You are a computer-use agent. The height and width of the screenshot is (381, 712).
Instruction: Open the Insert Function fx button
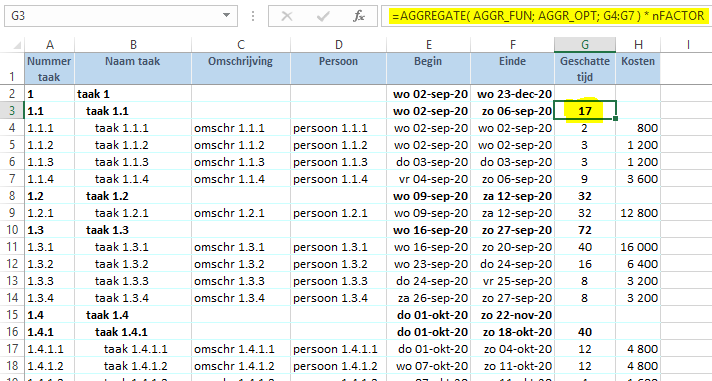click(x=359, y=16)
